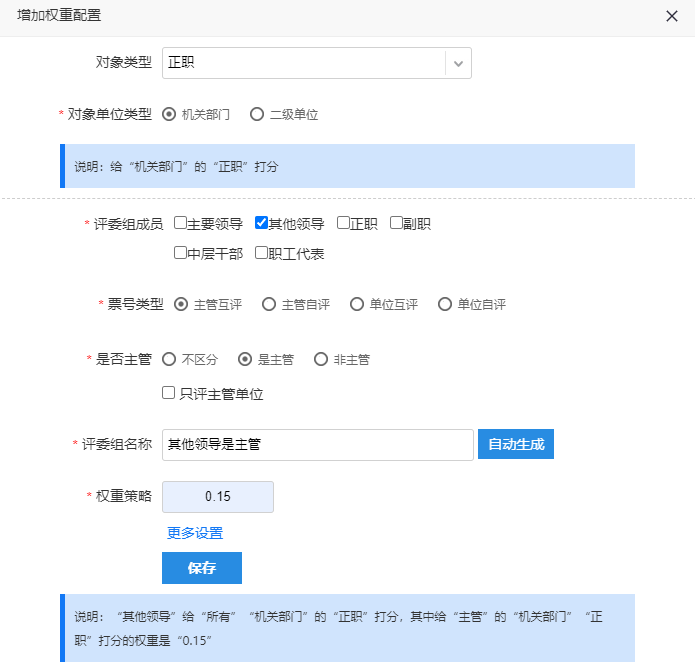Viewport: 695px width, 670px height.
Task: Close the 增加权重配置 dialog
Action: pos(672,16)
